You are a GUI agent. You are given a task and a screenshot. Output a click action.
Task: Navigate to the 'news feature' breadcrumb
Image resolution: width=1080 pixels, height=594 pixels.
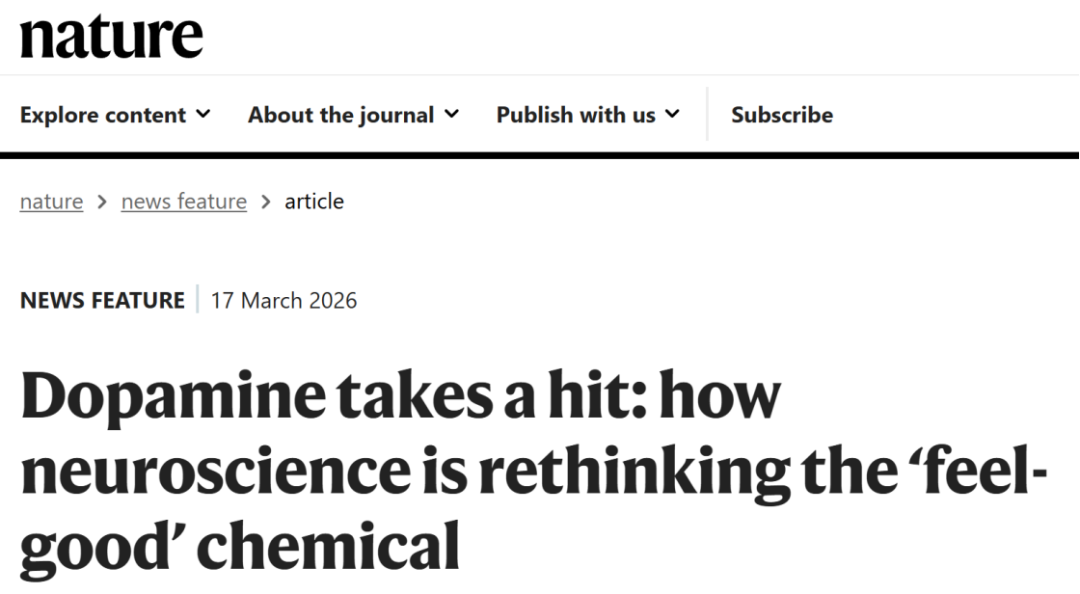coord(184,201)
